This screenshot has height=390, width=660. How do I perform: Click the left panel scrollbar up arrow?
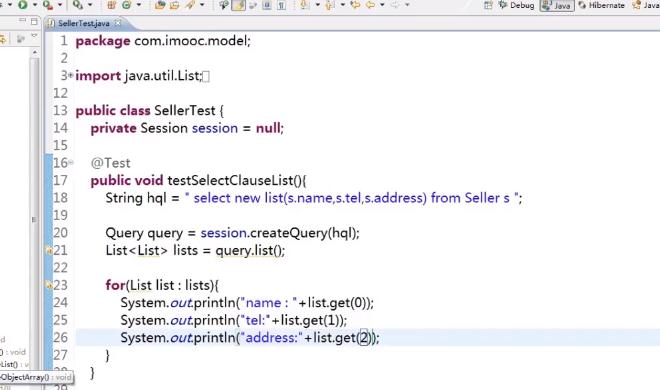35,52
